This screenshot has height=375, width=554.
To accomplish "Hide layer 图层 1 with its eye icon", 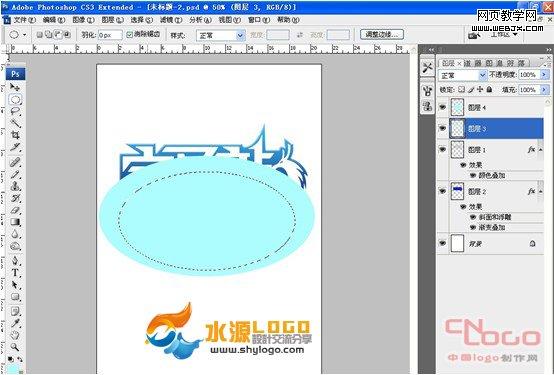I will pos(443,150).
